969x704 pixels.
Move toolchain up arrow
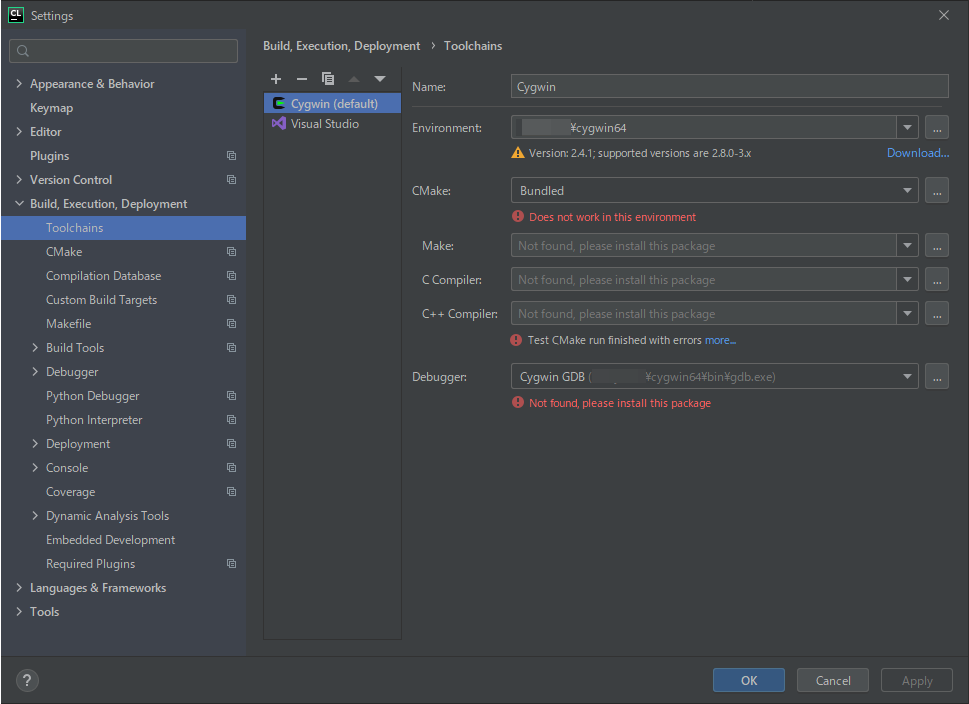click(353, 78)
